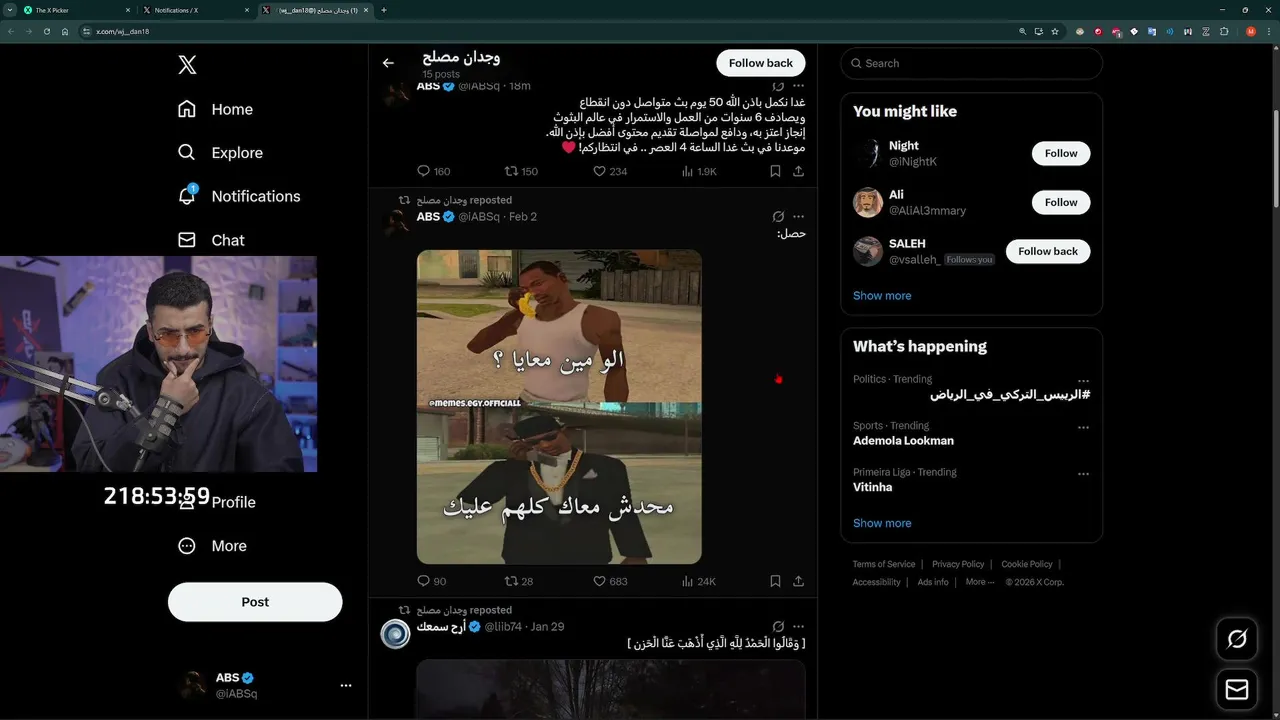Follow the Night account
This screenshot has width=1280, height=720.
tap(1061, 153)
